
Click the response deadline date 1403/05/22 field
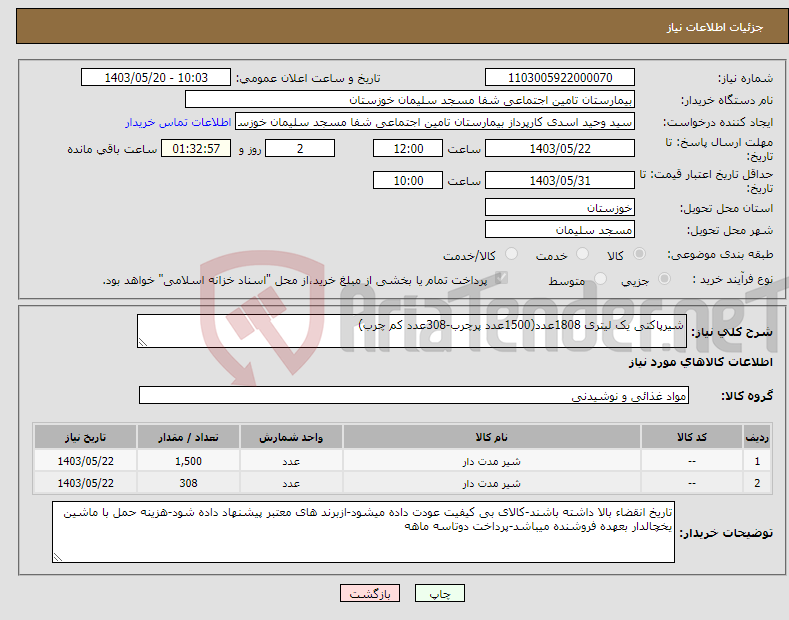(560, 148)
